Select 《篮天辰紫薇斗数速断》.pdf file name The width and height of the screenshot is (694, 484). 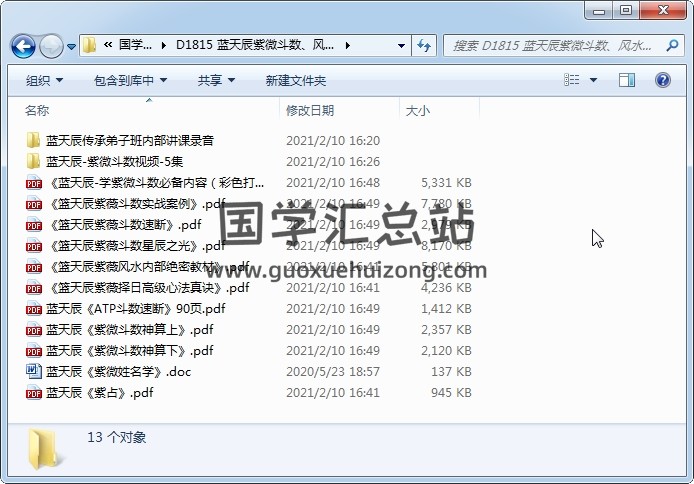pos(124,225)
